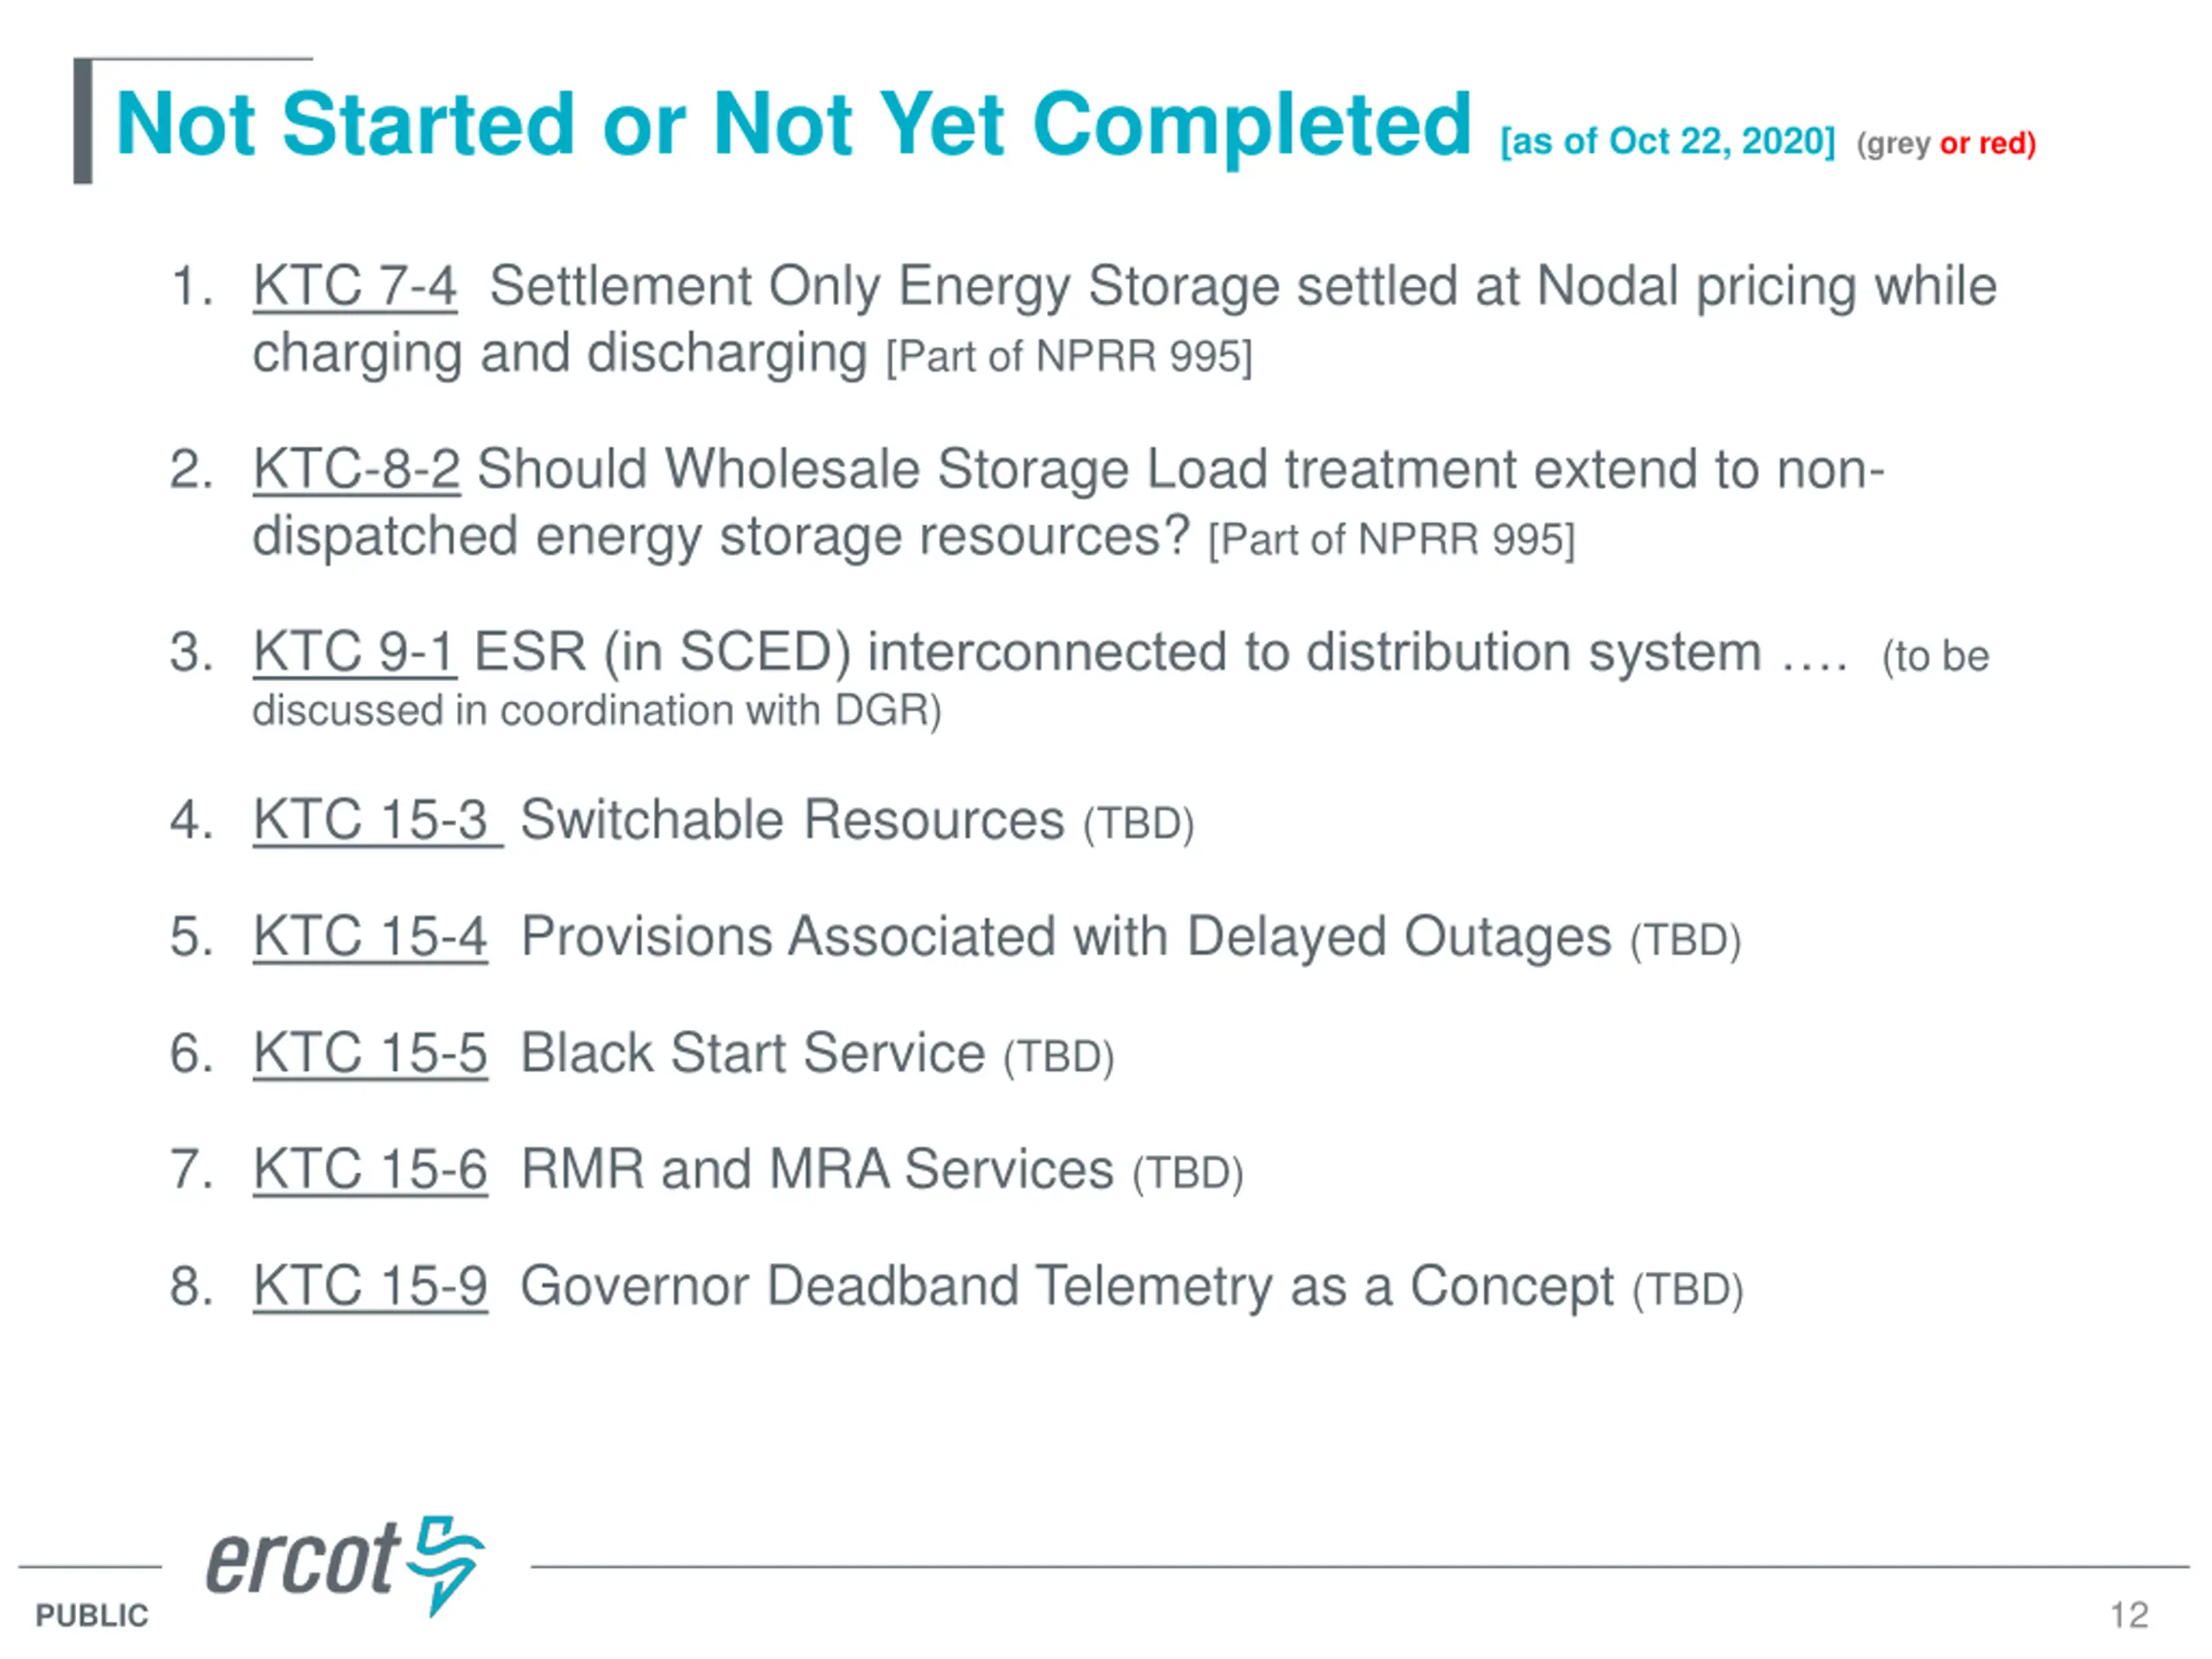The height and width of the screenshot is (1659, 2212).
Task: Click the first '[Part of NPRR 995]' note
Action: pyautogui.click(x=1069, y=357)
